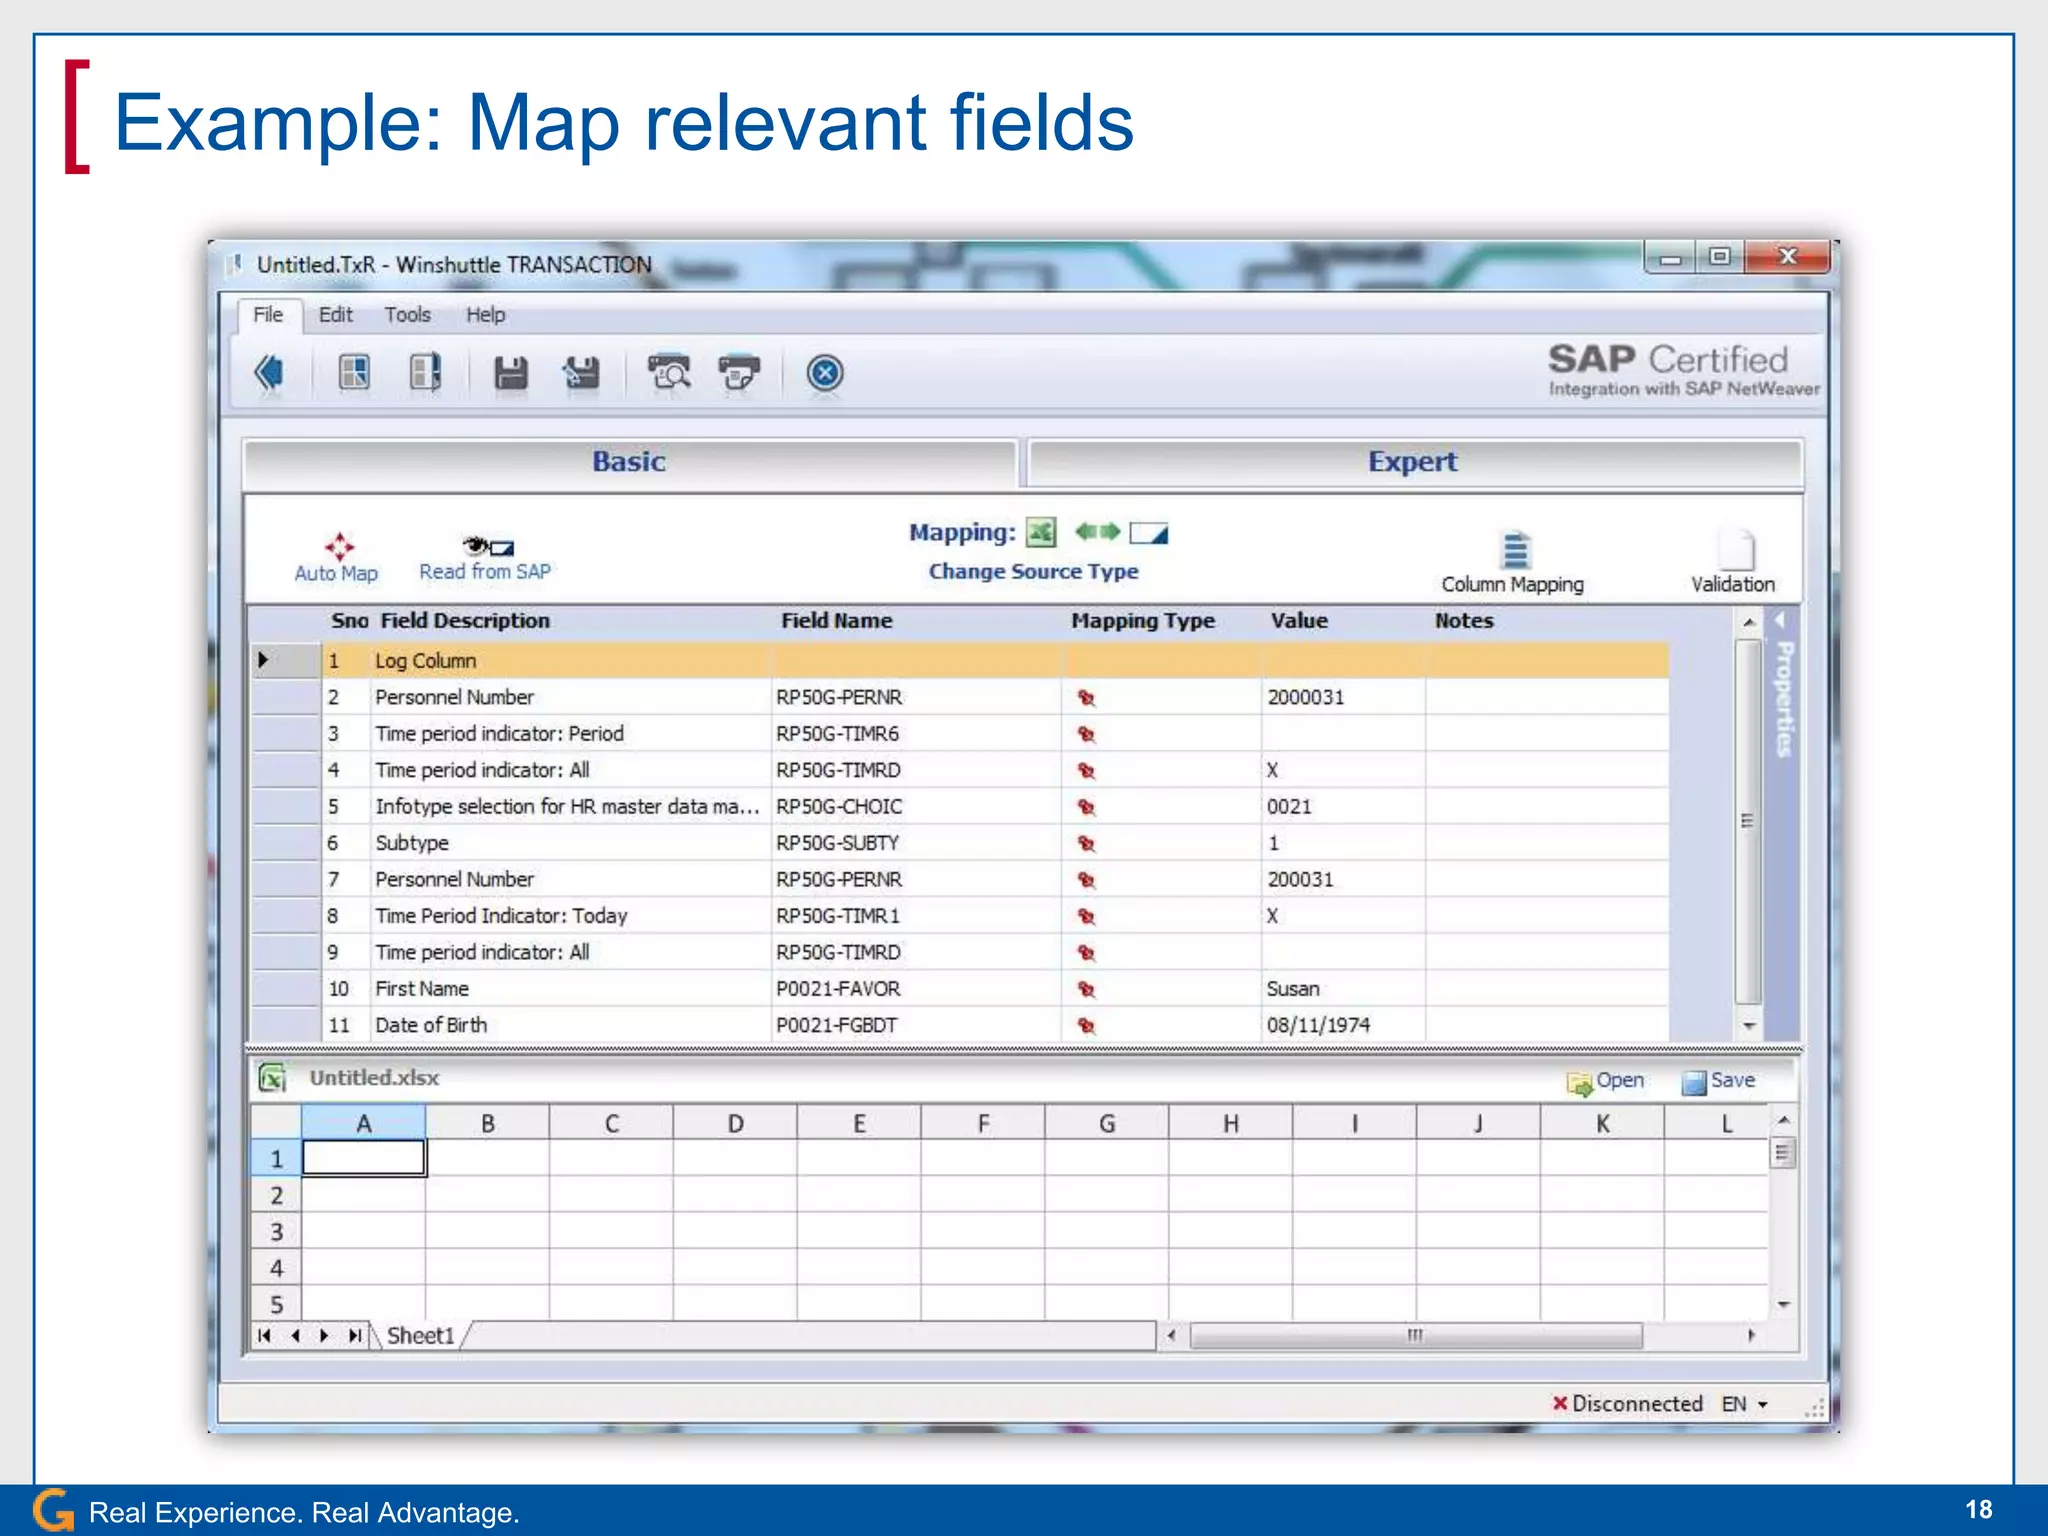Open the Validation page icon
The height and width of the screenshot is (1536, 2048).
(1737, 550)
